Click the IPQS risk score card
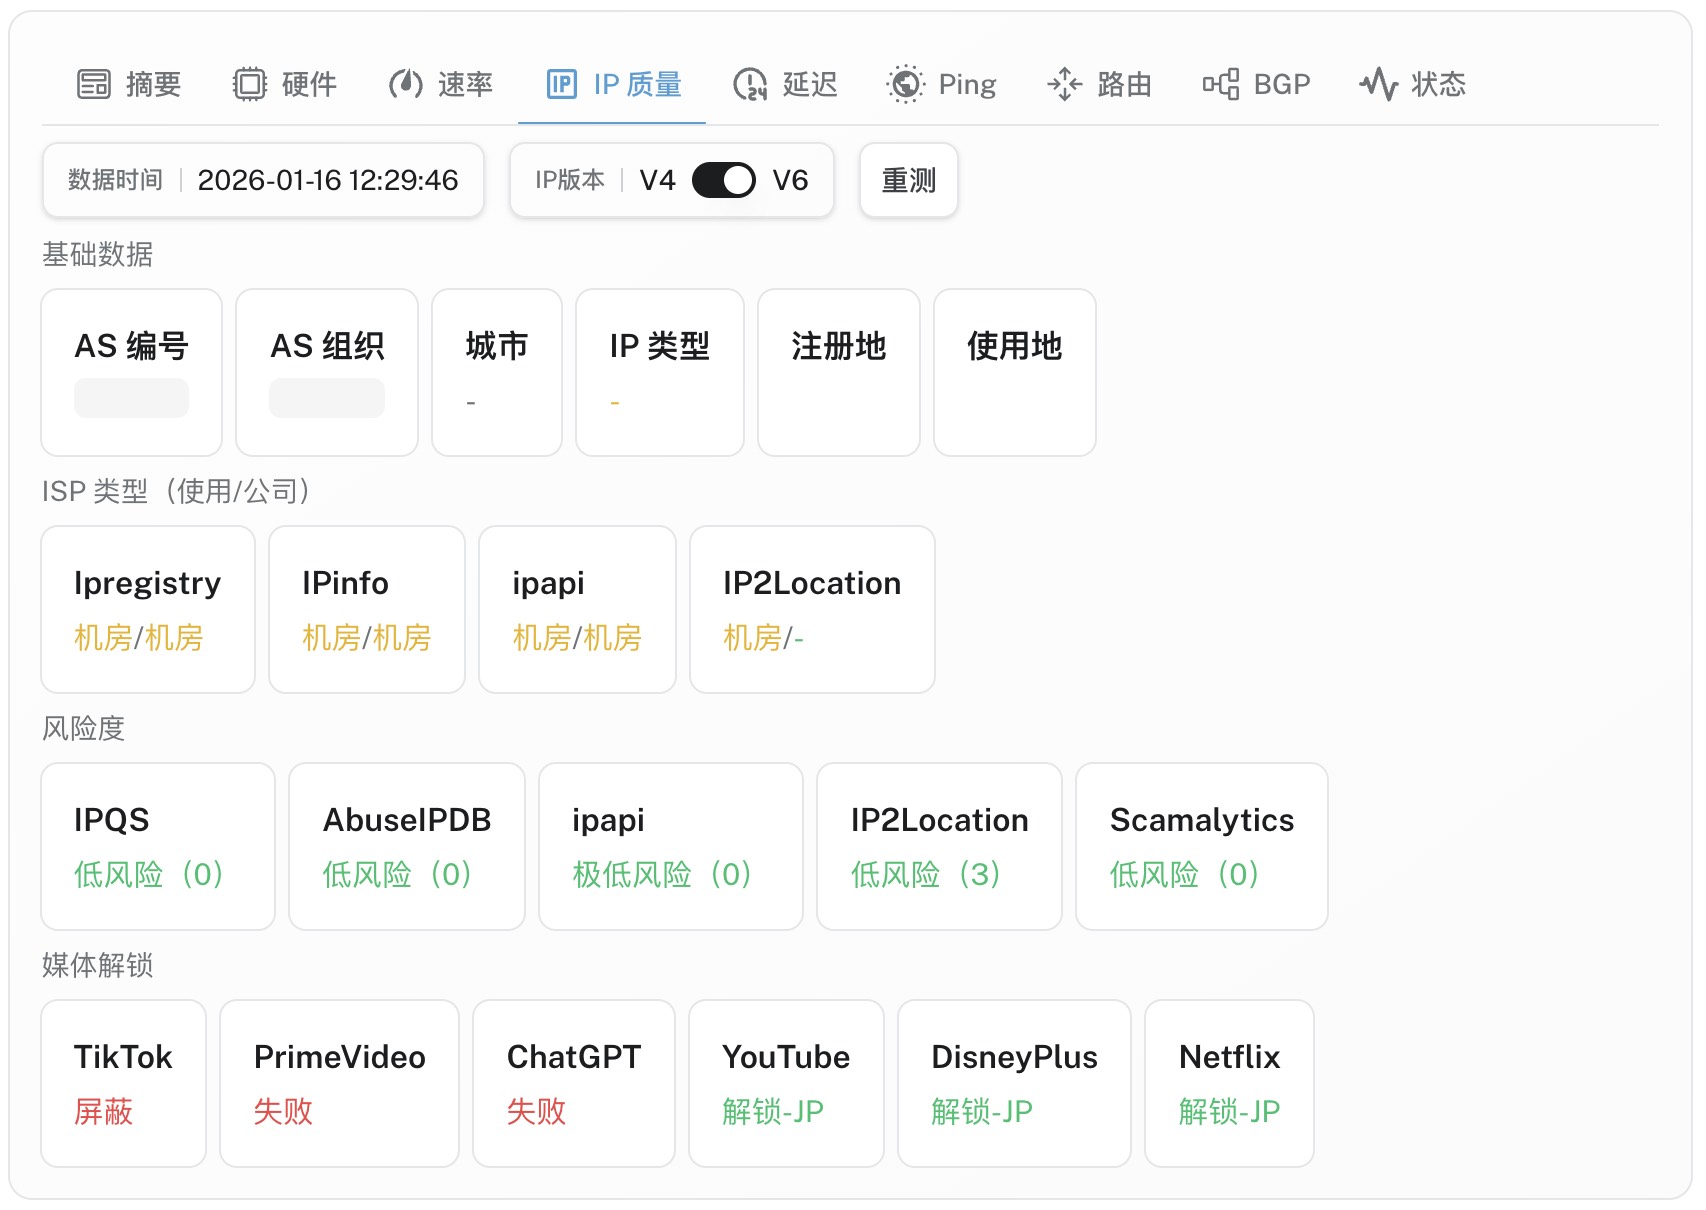The image size is (1706, 1210). pyautogui.click(x=157, y=846)
